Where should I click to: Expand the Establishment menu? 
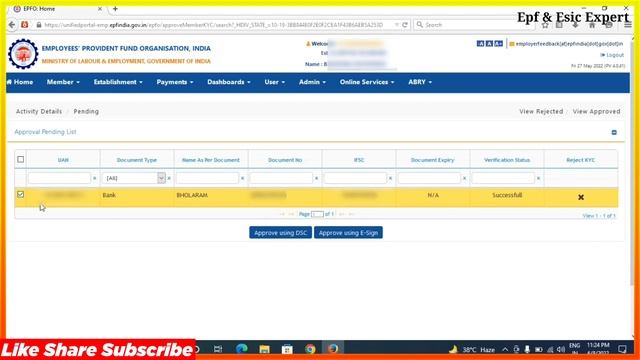click(x=118, y=82)
